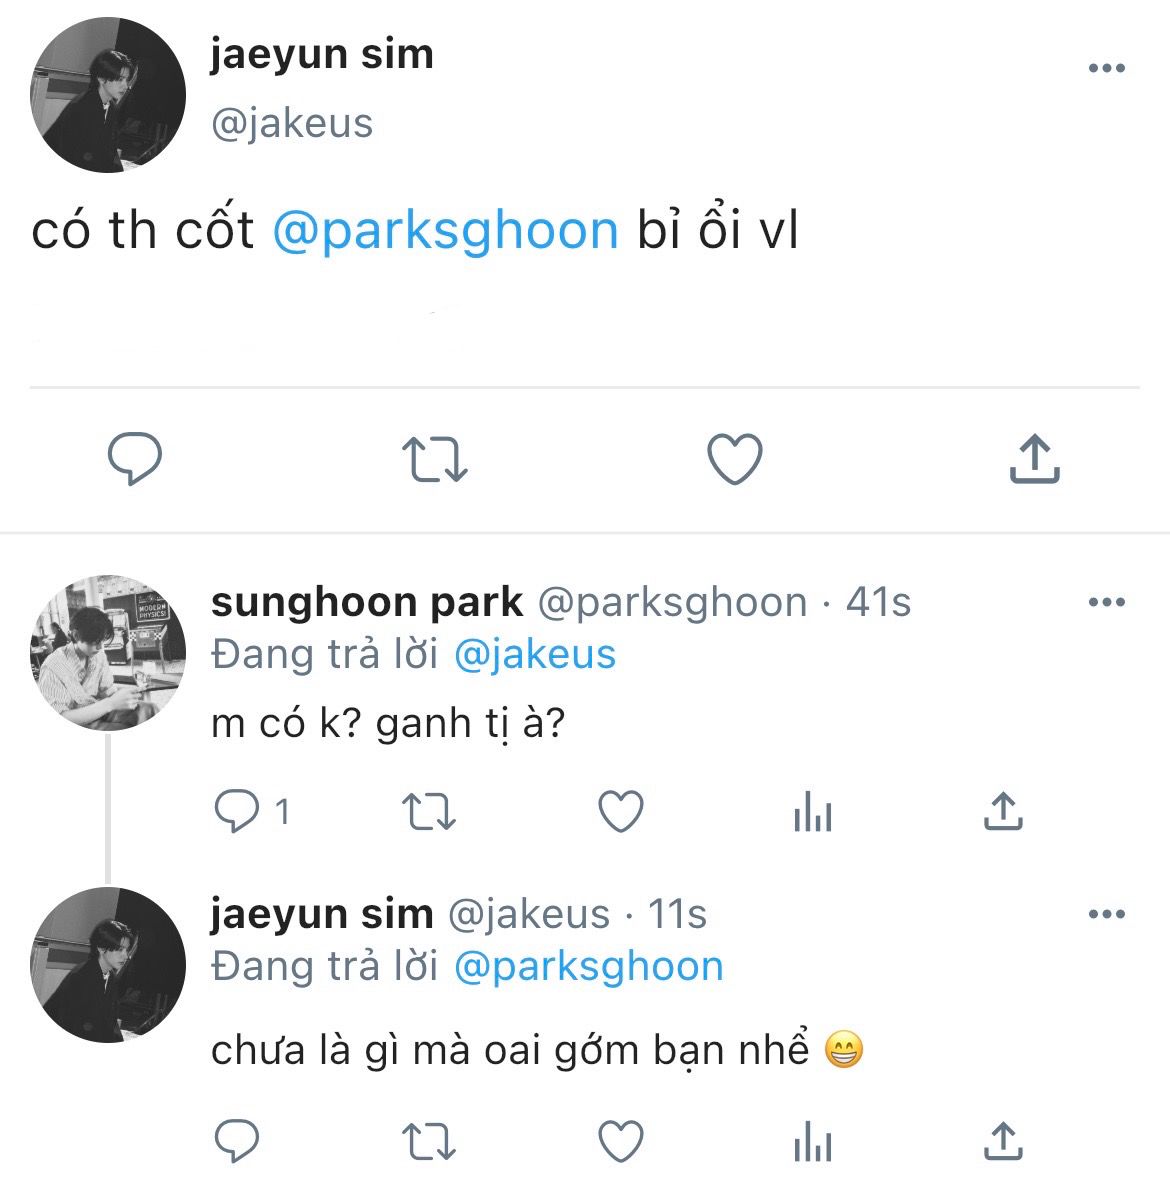Open jaeyun sim's top profile picture
Image resolution: width=1170 pixels, height=1189 pixels.
point(108,95)
